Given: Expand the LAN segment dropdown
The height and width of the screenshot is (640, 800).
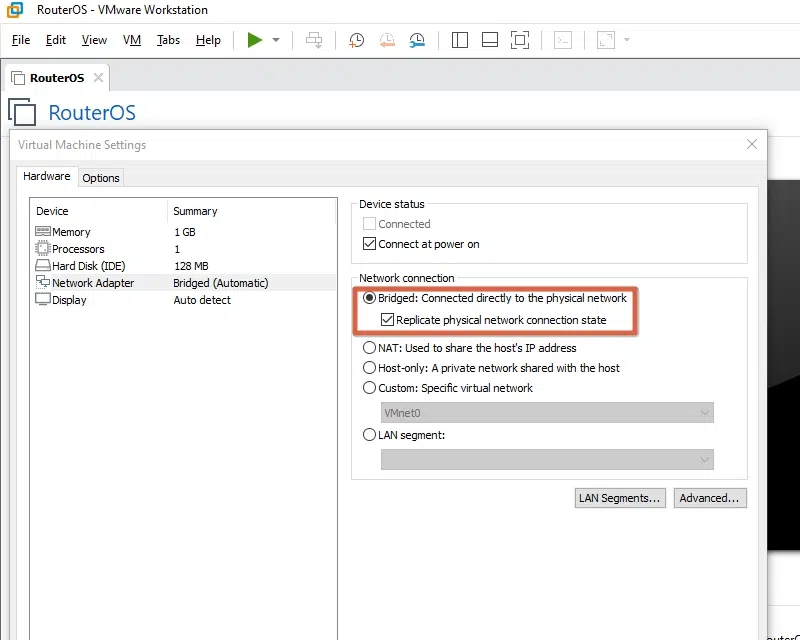Looking at the screenshot, I should (705, 459).
